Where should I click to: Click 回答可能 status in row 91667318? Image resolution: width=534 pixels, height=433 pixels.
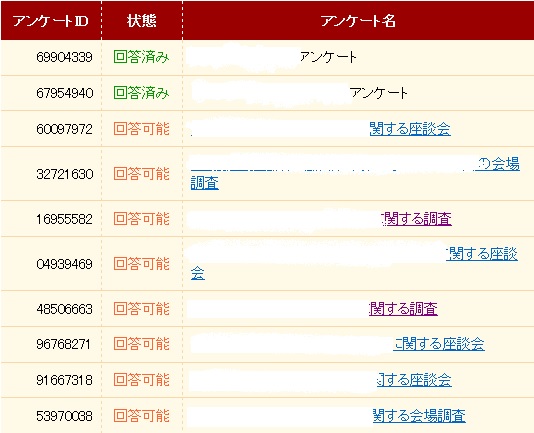pos(141,380)
